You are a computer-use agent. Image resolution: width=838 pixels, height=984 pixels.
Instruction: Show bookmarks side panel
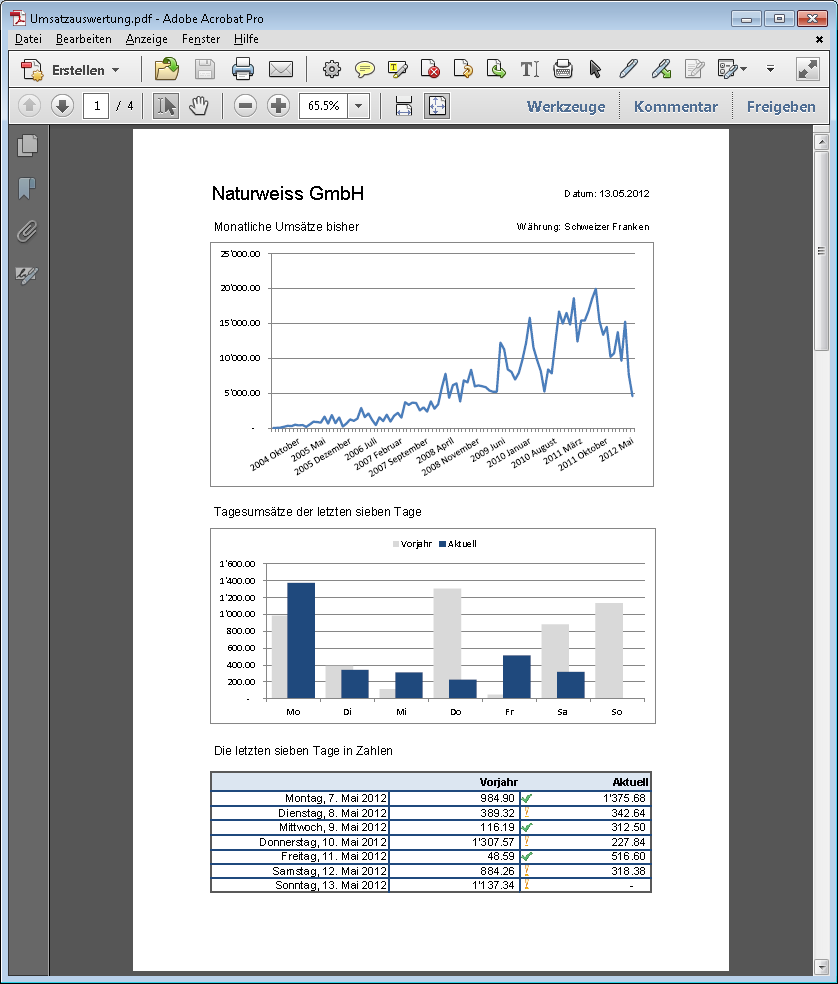(x=27, y=188)
